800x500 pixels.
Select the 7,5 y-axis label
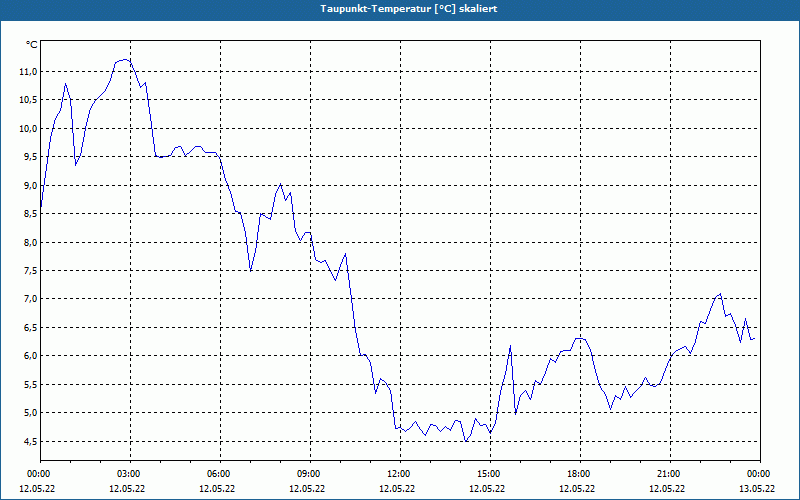[x=30, y=270]
